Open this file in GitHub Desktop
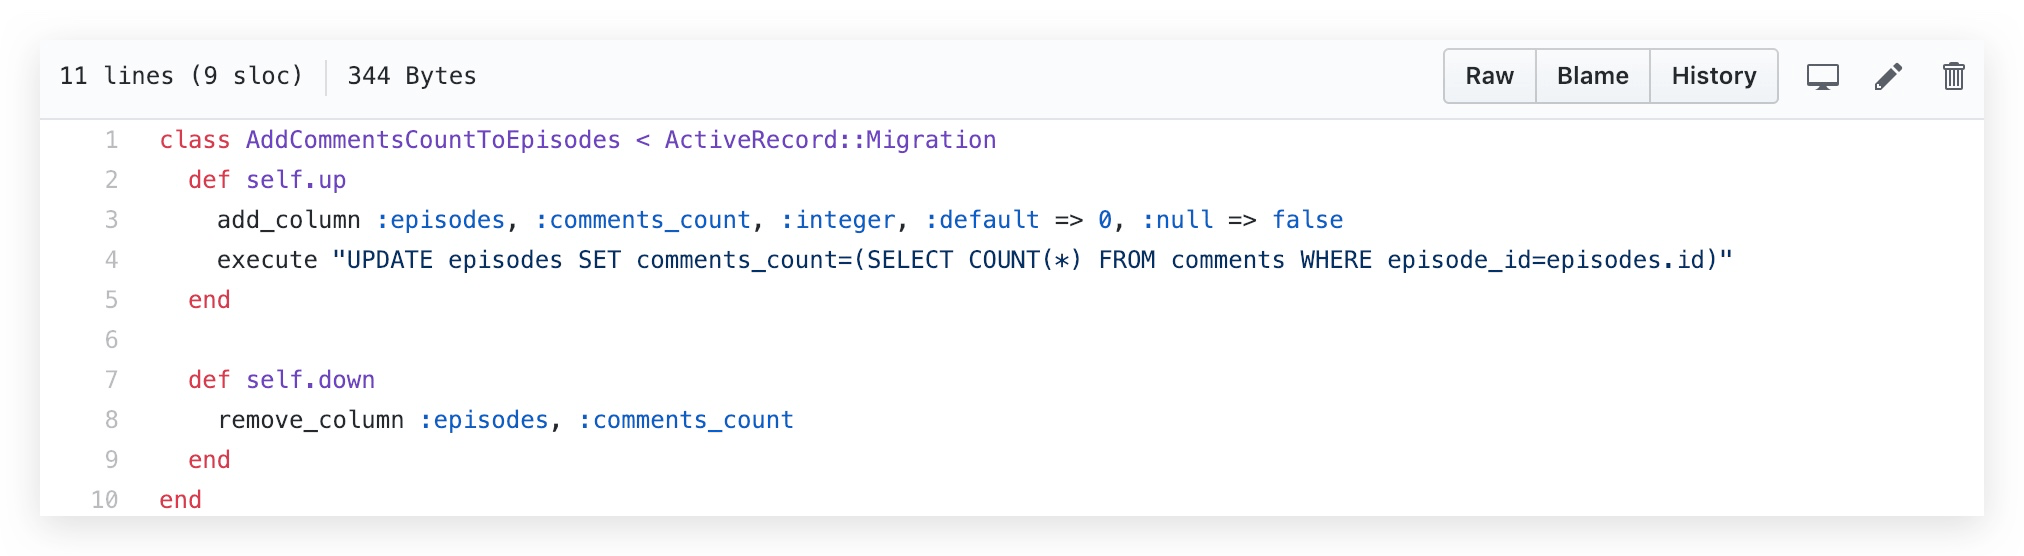 point(1822,76)
